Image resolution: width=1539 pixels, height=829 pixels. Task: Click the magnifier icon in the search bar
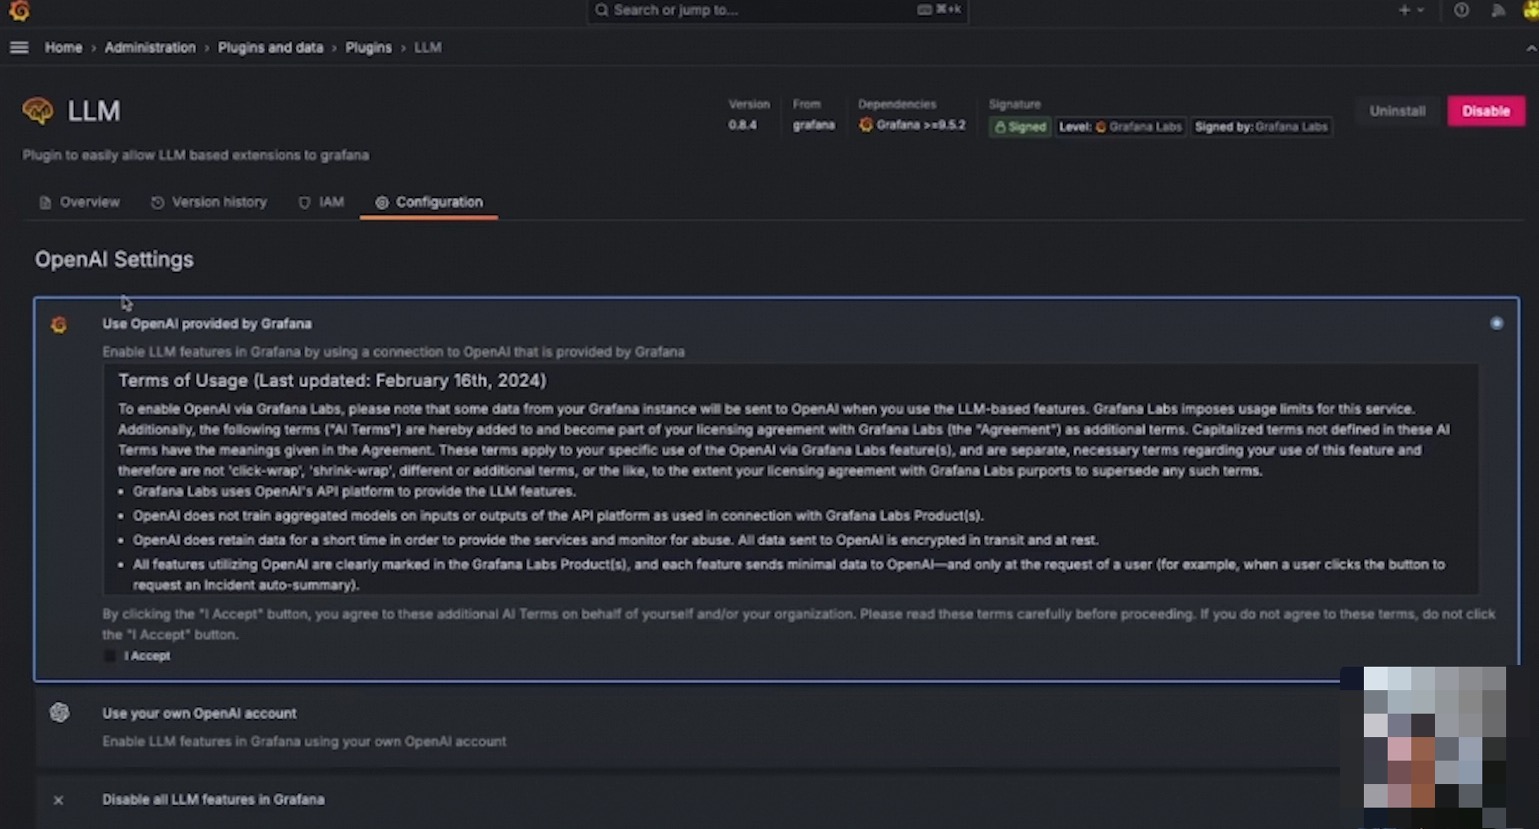coord(601,10)
